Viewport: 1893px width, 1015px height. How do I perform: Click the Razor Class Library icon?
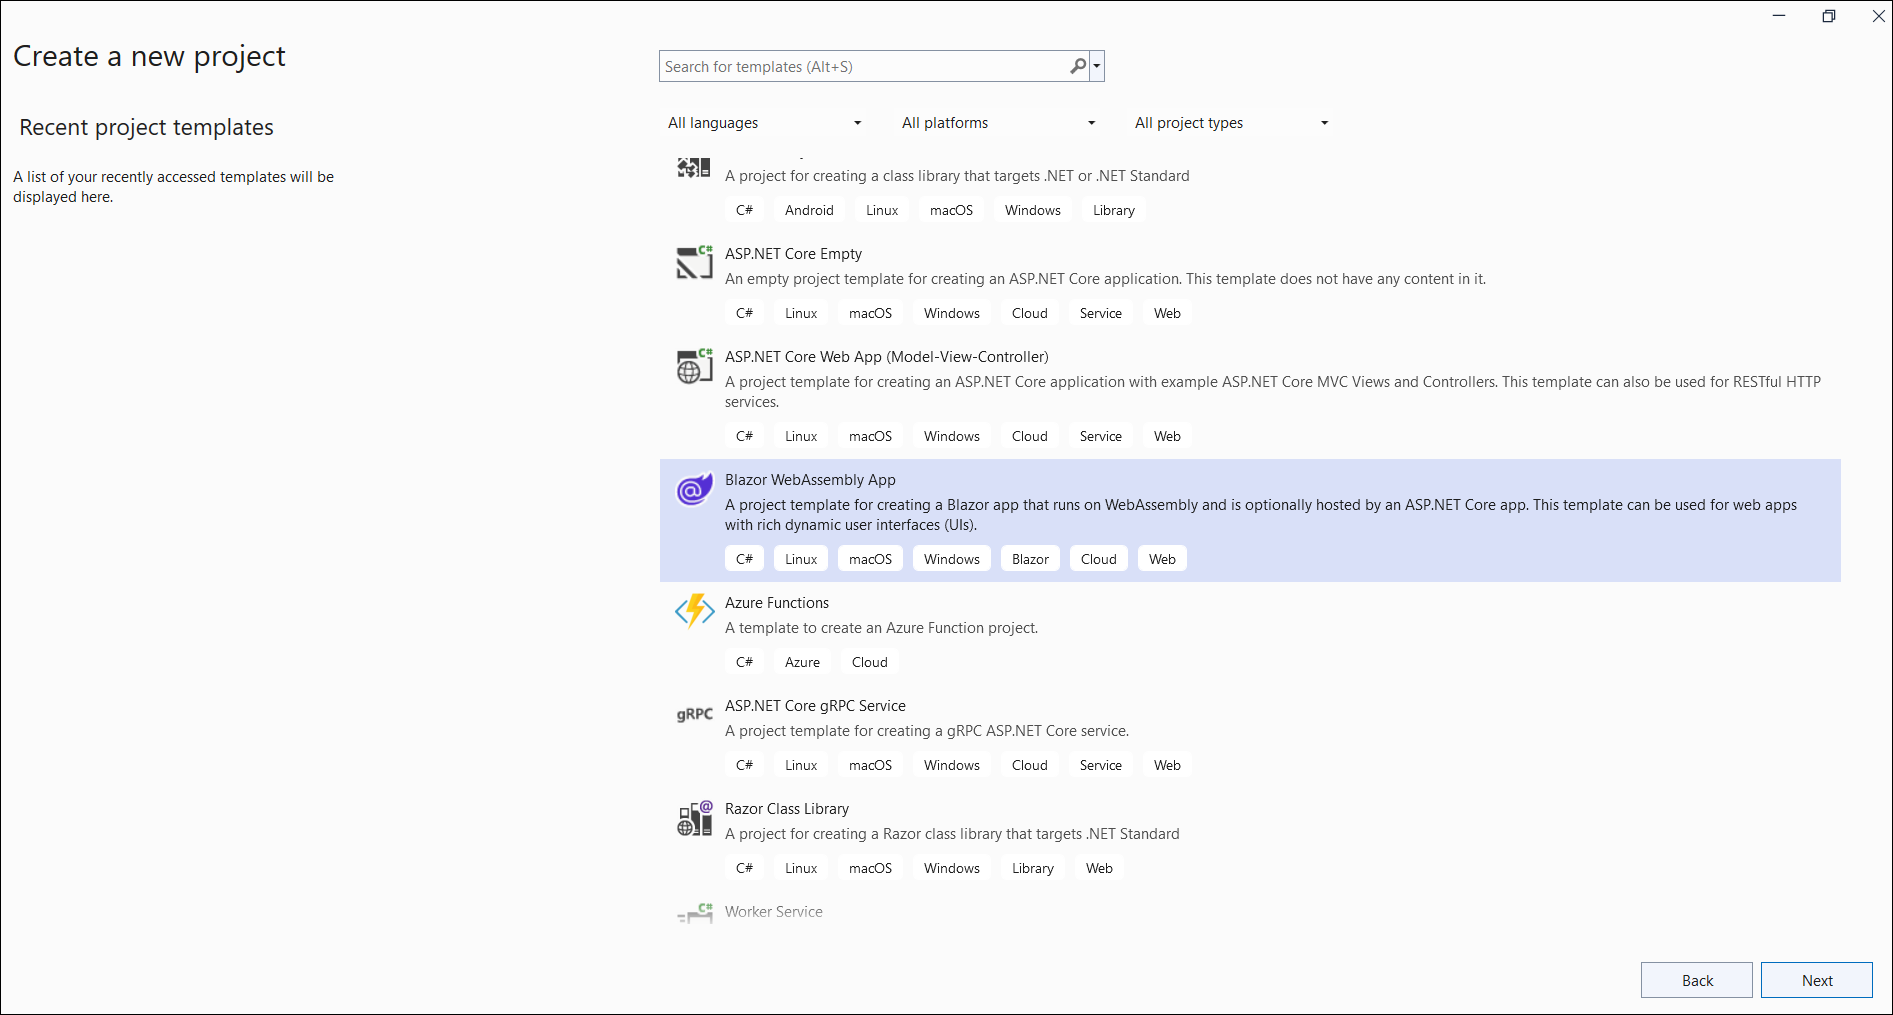pyautogui.click(x=694, y=818)
